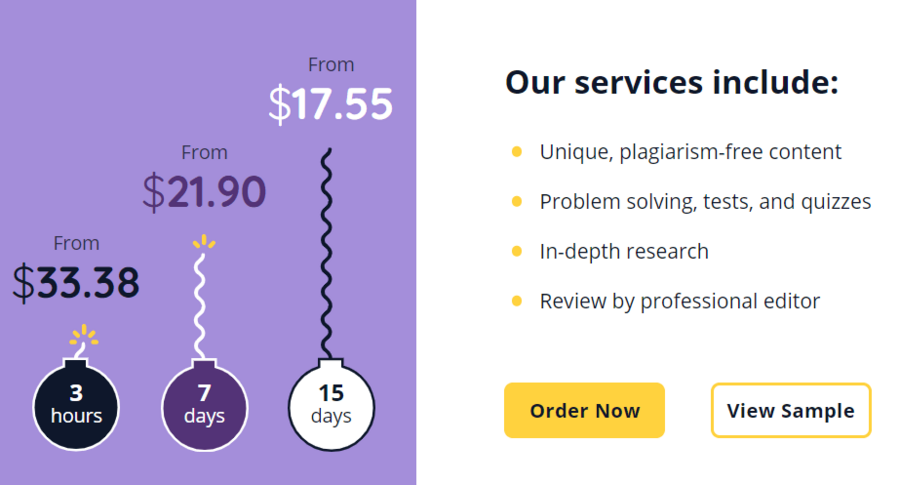Choose the 15 days bomb icon
900x485 pixels.
pos(331,405)
